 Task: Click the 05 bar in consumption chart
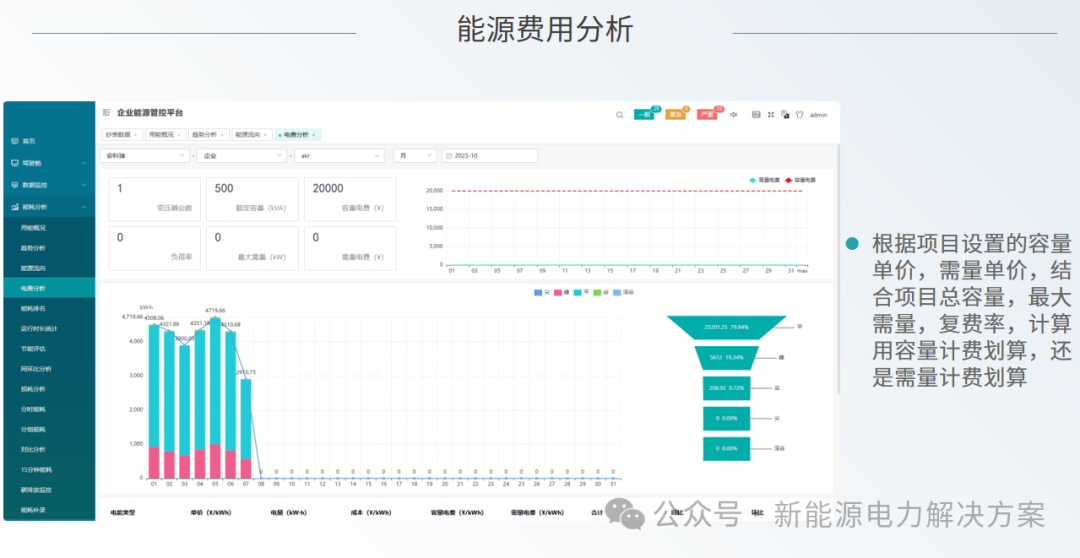tap(215, 398)
